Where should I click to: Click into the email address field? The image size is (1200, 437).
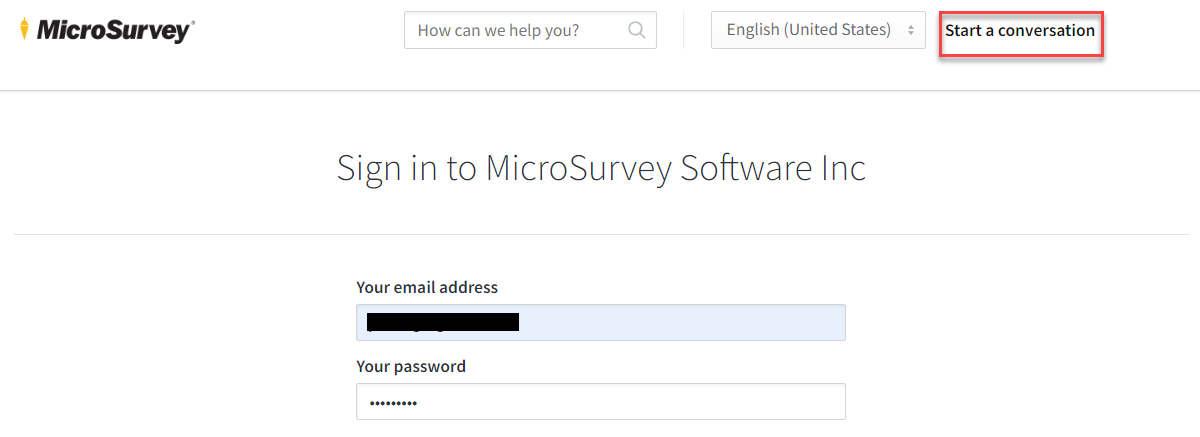point(680,322)
